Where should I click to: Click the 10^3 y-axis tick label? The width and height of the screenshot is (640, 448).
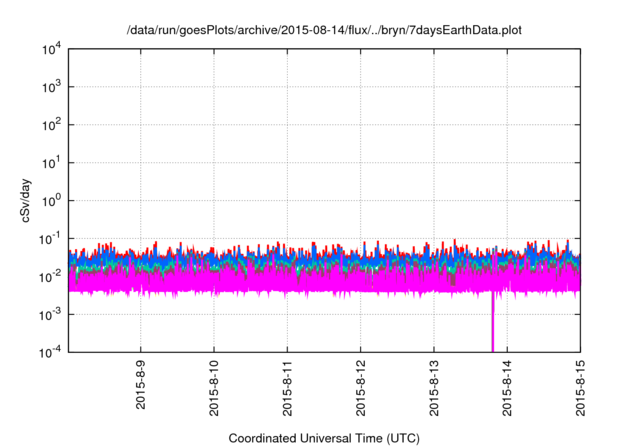point(51,87)
